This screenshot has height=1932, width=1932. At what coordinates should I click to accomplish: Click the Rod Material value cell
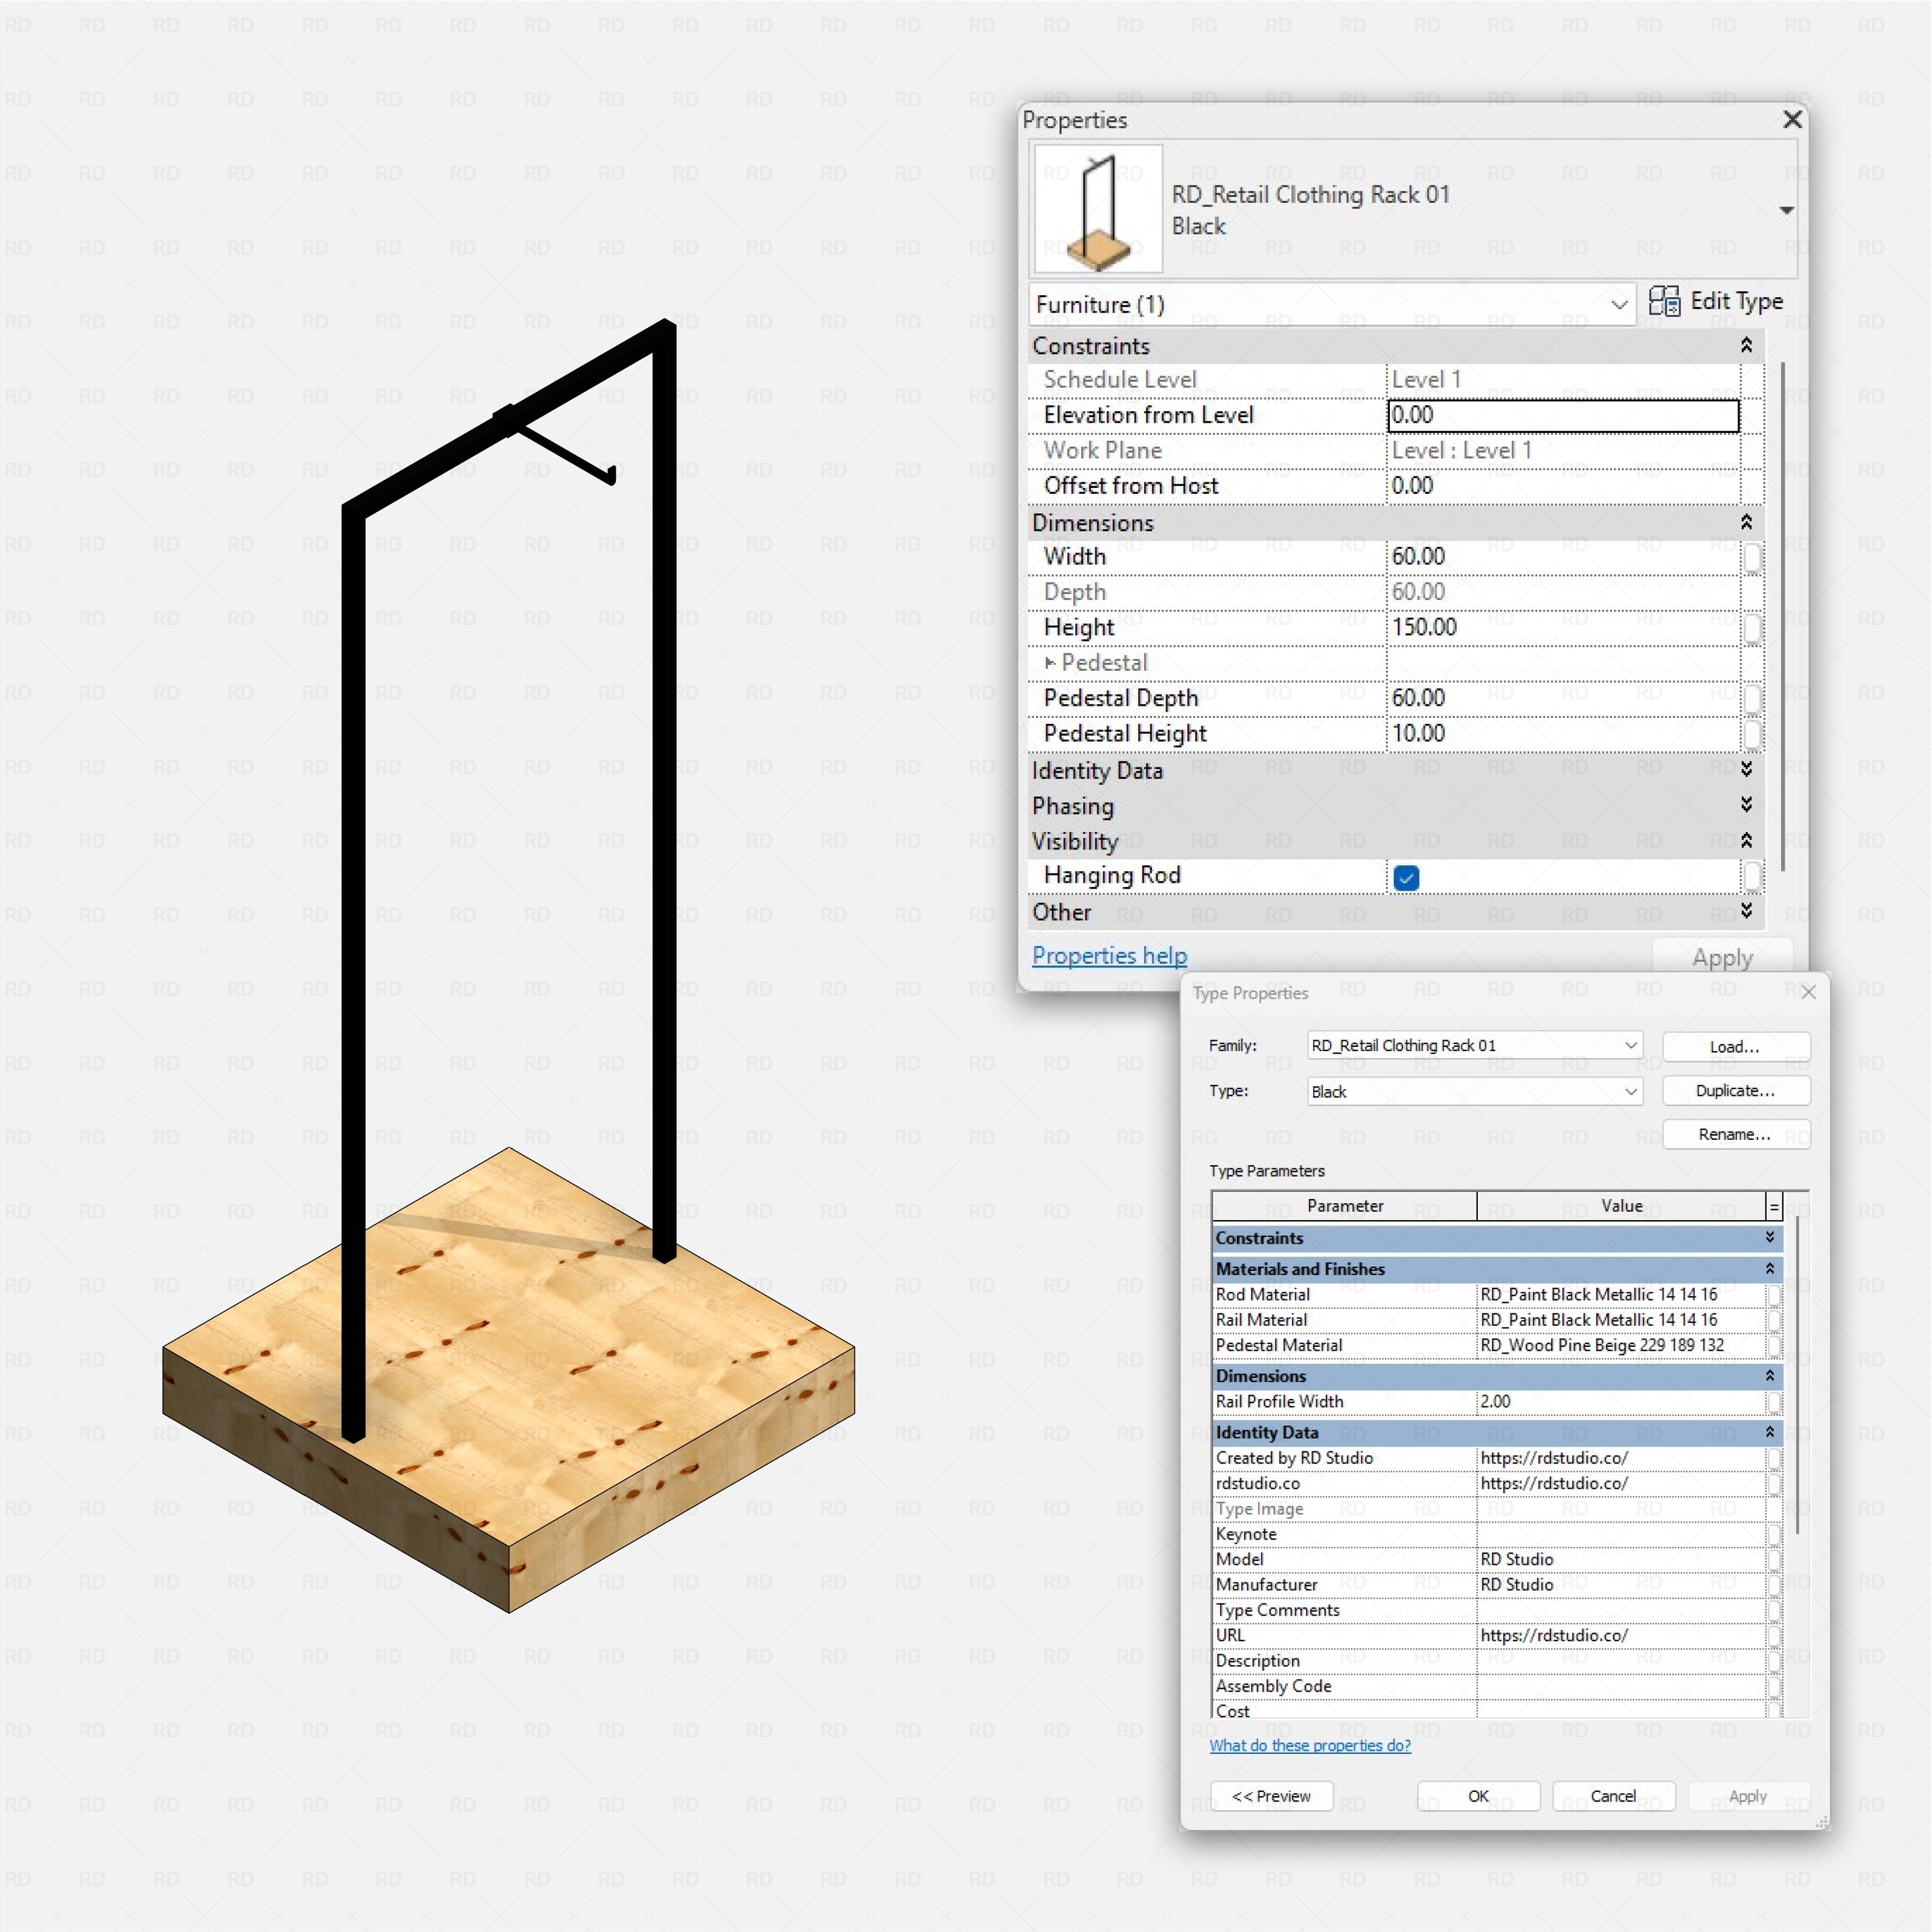pos(1621,1294)
